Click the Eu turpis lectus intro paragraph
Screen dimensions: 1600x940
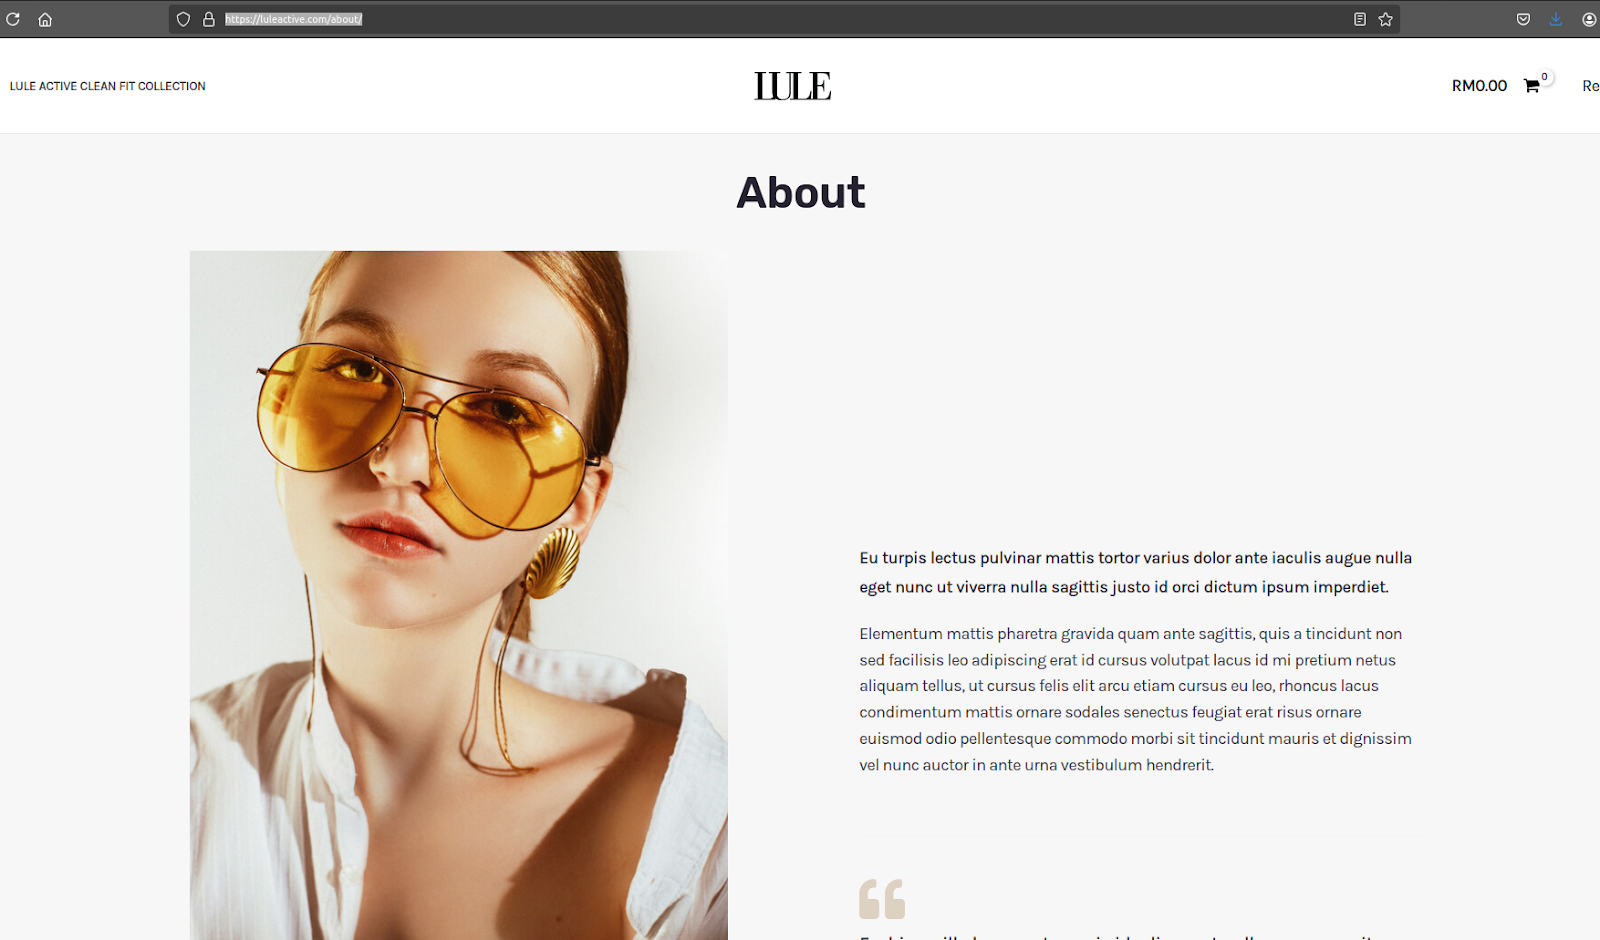point(1136,572)
